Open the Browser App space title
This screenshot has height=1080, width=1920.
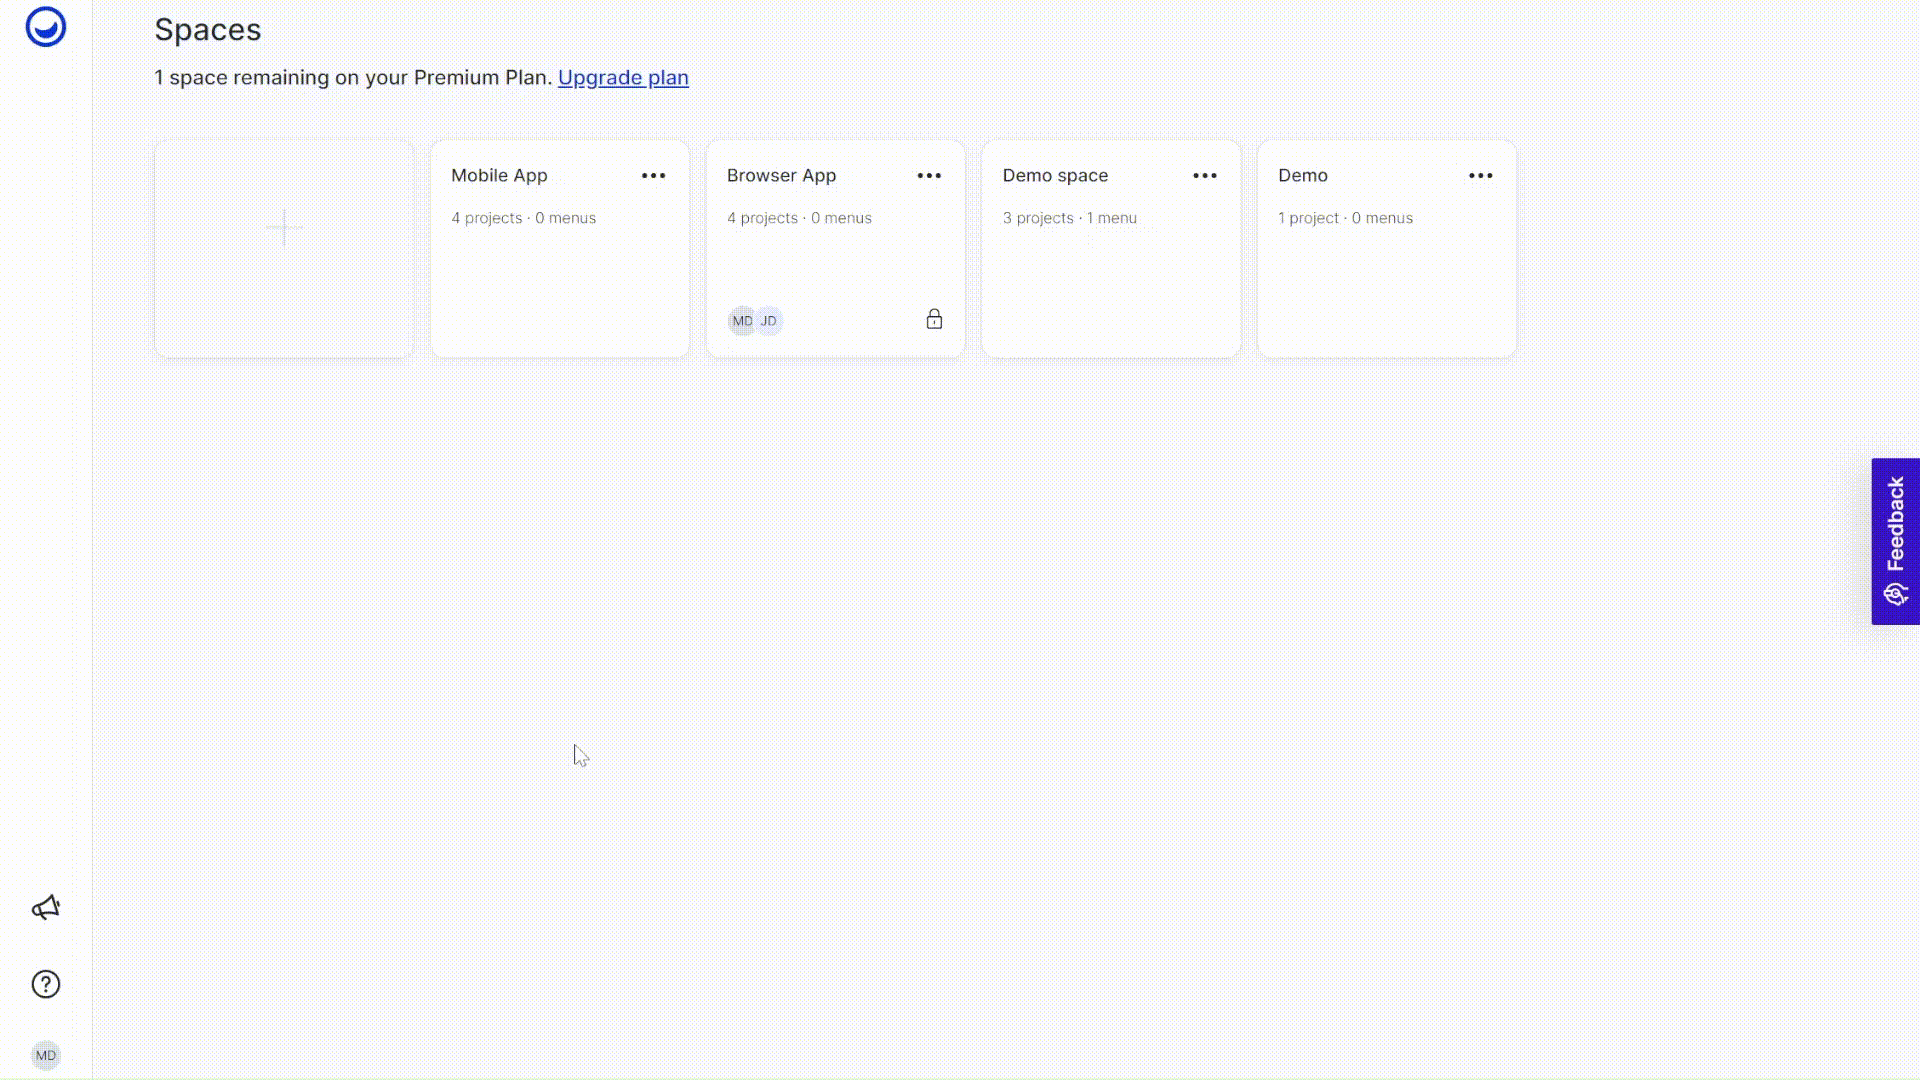click(x=781, y=175)
